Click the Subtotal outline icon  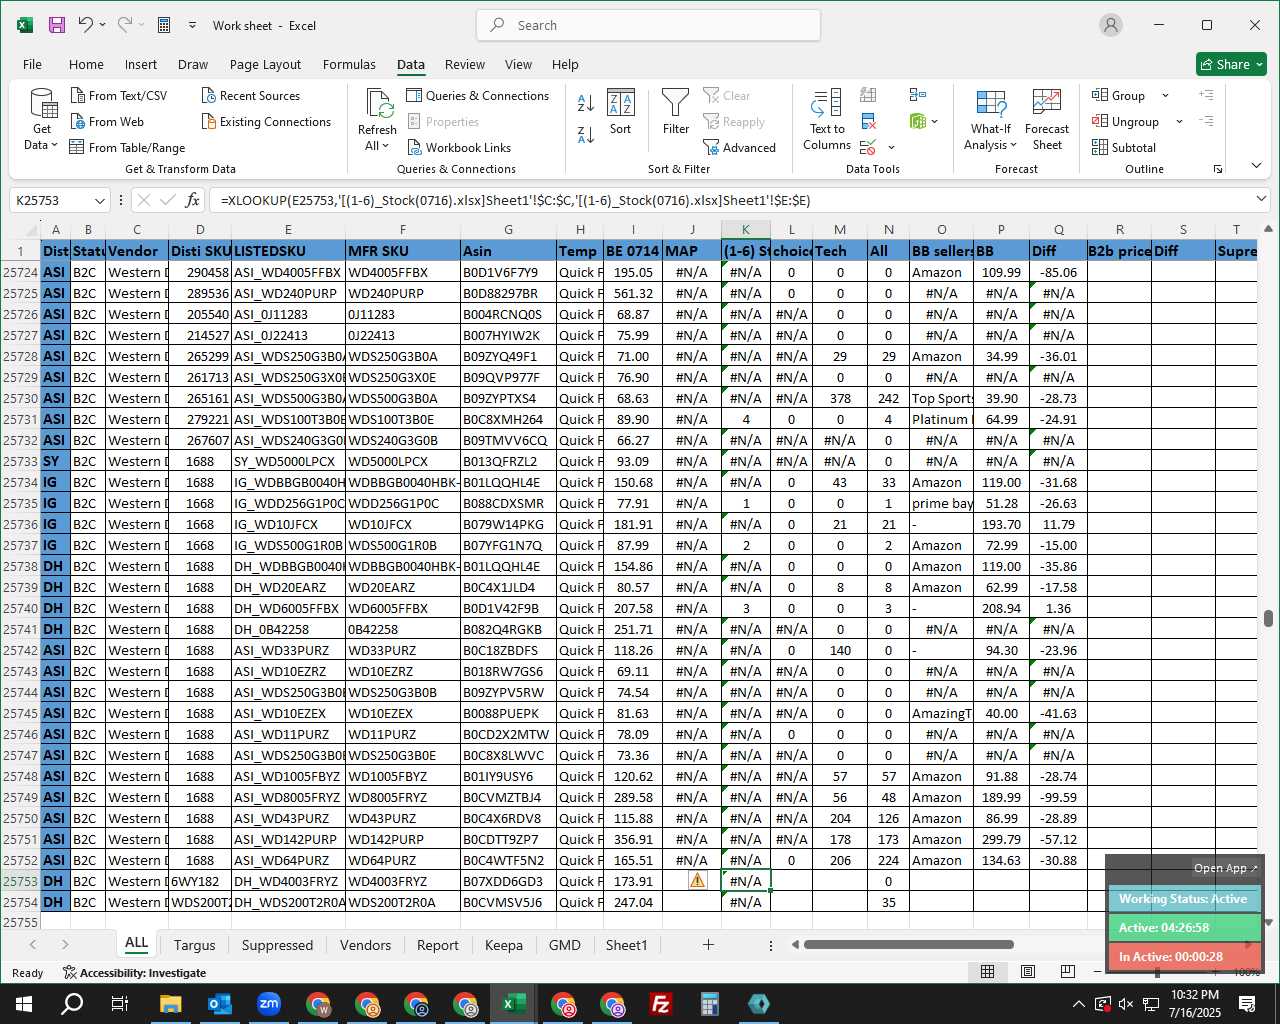1124,147
